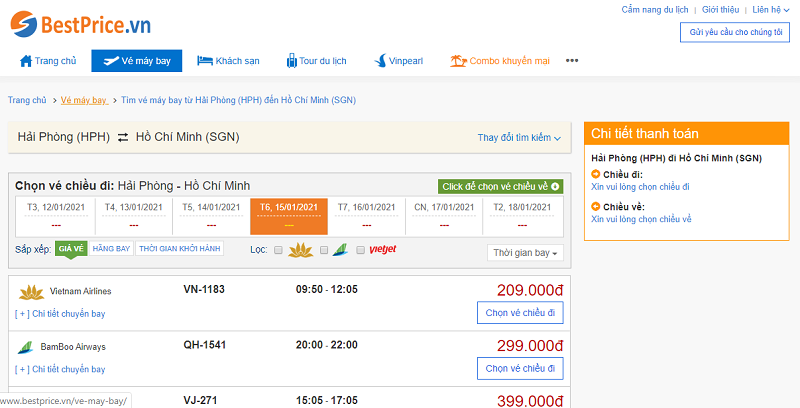The width and height of the screenshot is (800, 408).
Task: Open the Thời gian bay dropdown
Action: (525, 253)
